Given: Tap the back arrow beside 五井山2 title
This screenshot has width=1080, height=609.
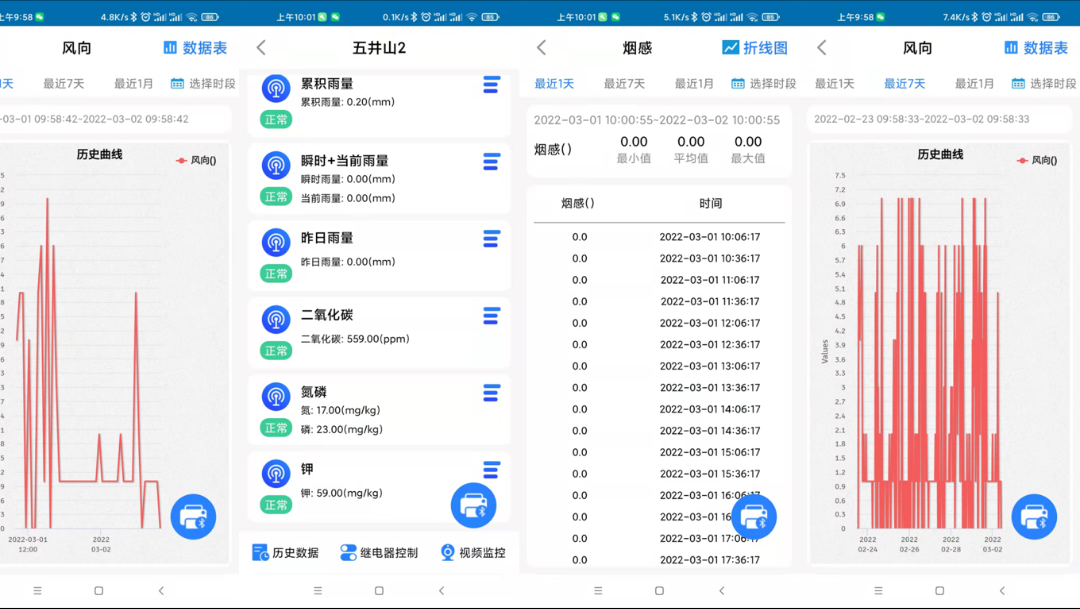Looking at the screenshot, I should click(x=261, y=48).
